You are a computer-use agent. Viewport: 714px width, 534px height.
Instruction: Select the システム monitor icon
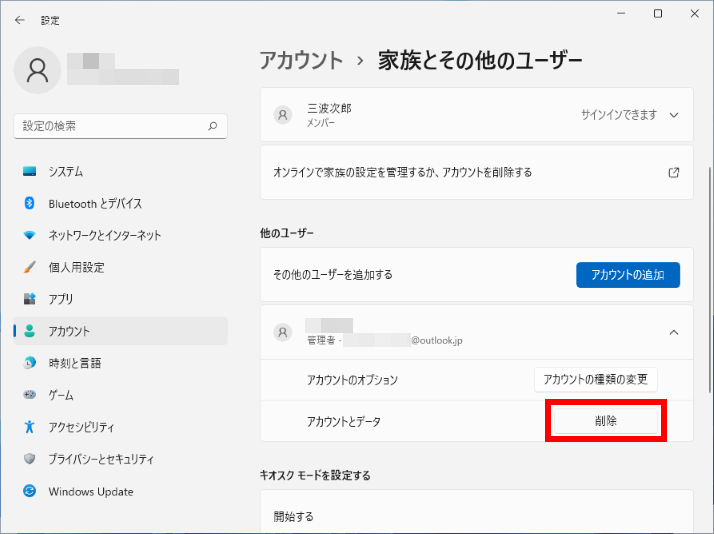point(30,172)
